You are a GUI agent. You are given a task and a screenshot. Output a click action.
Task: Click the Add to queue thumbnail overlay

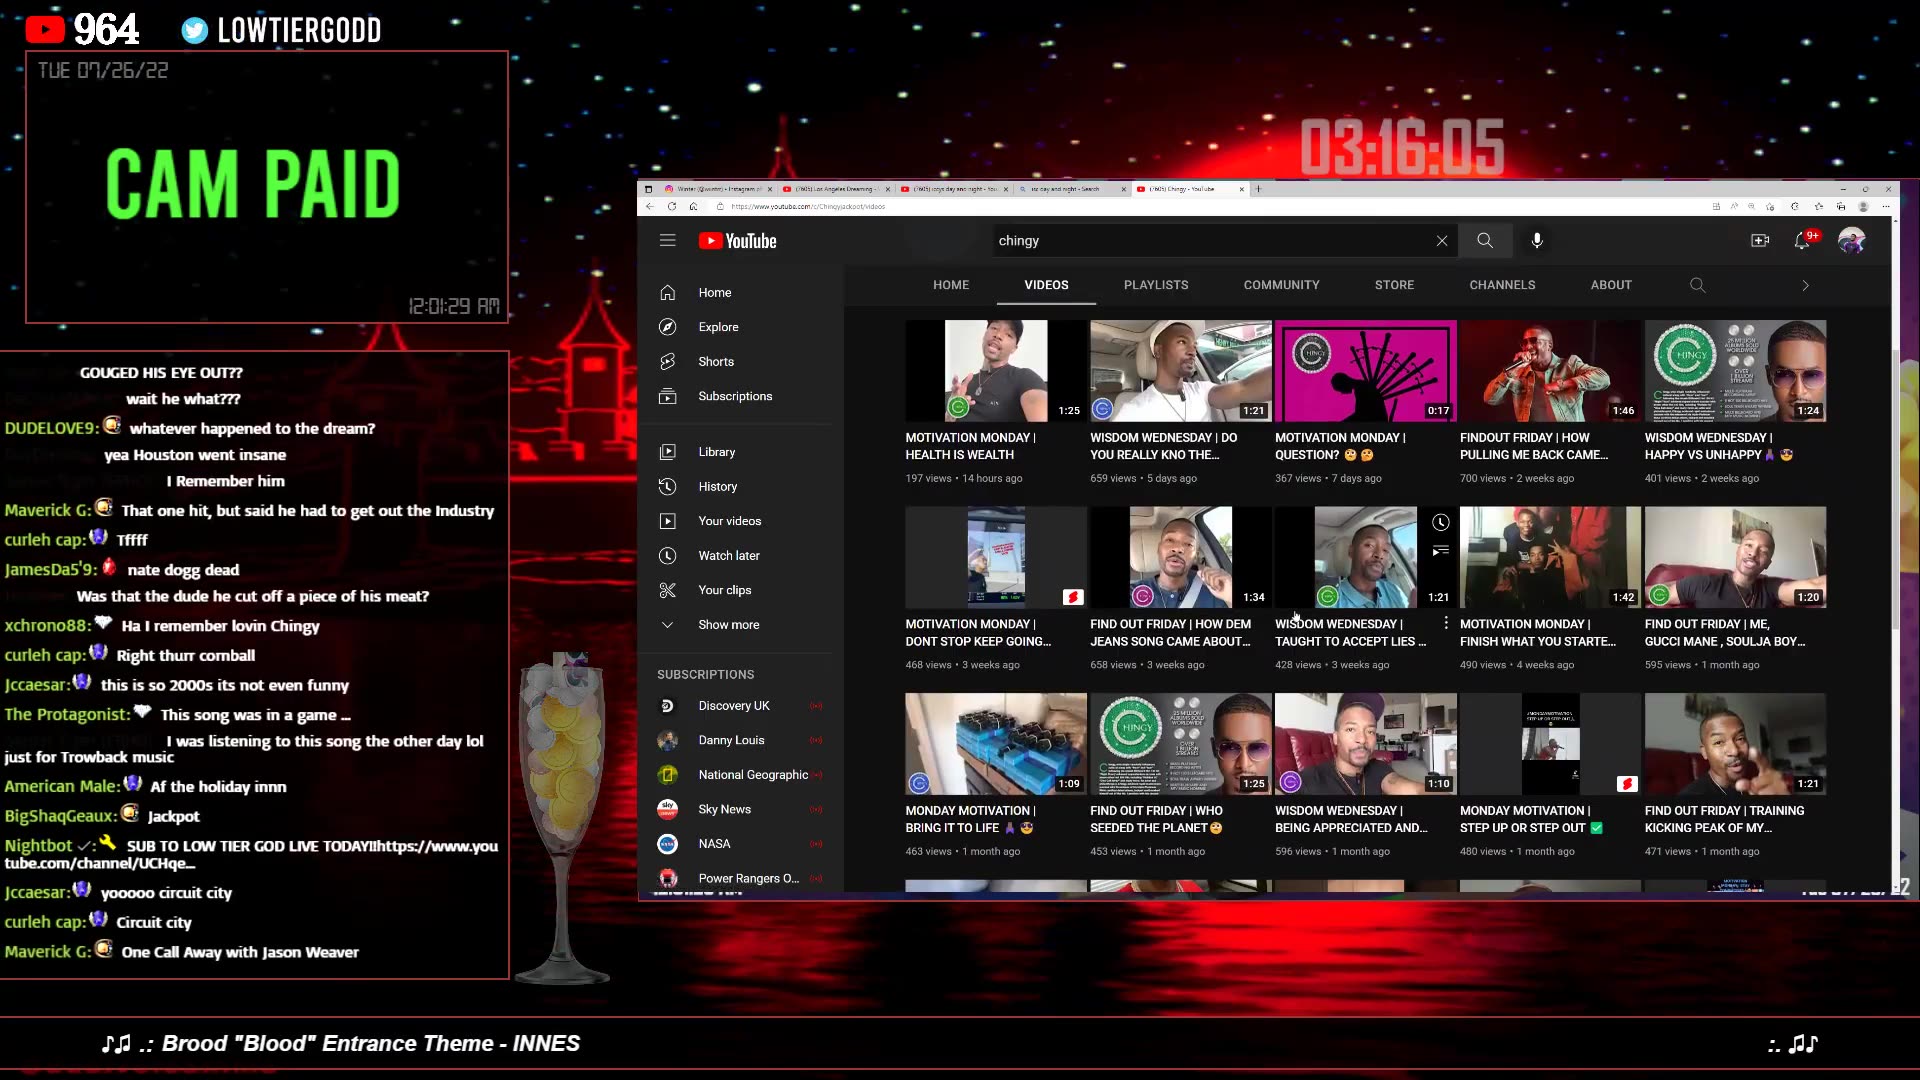point(1441,550)
